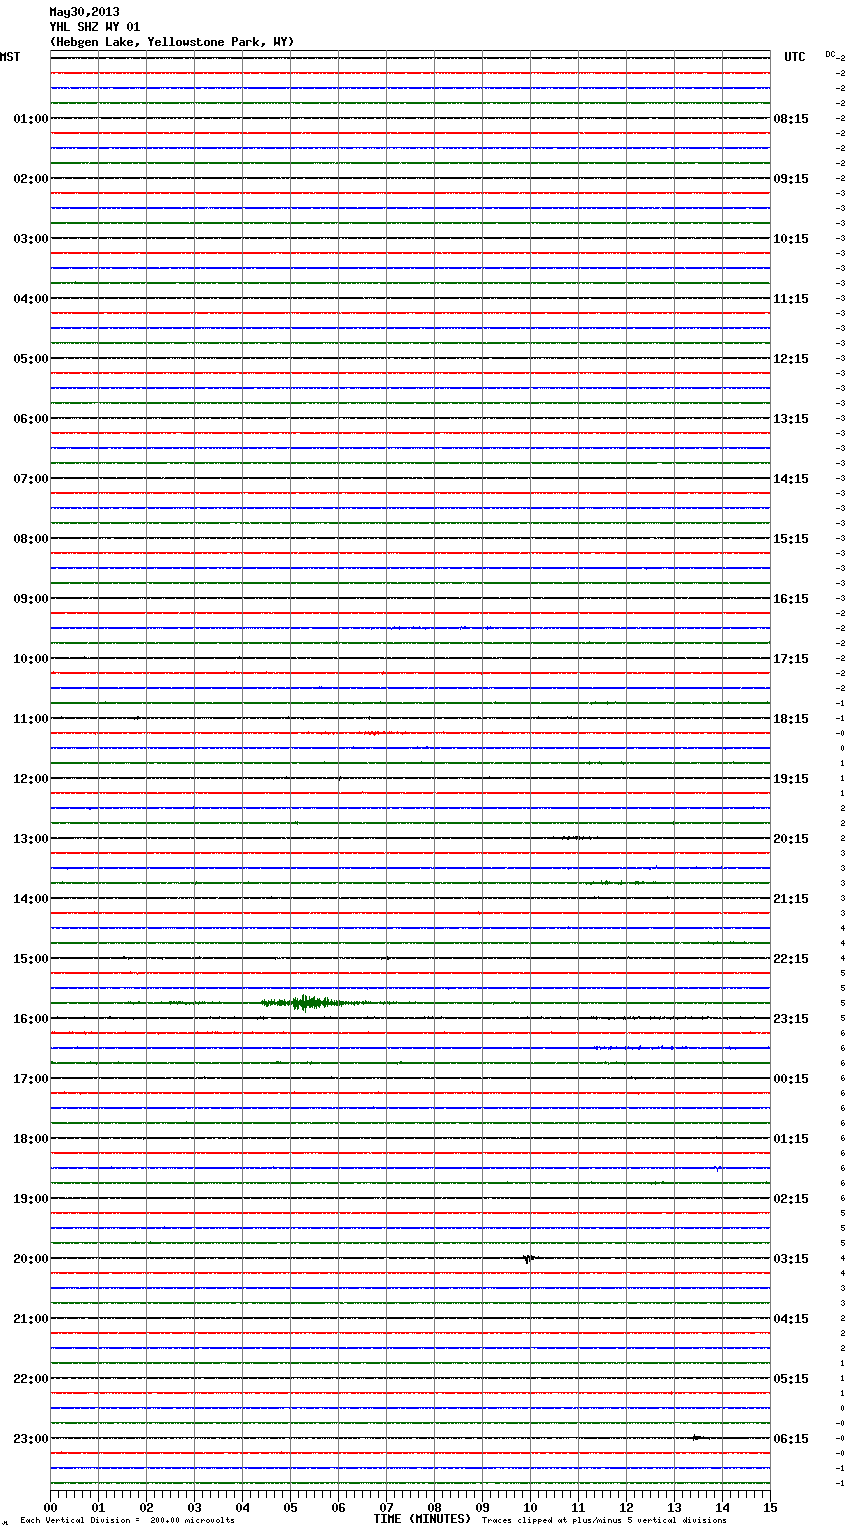Click the 23:15 UTC time label
The image size is (850, 1534).
coord(791,1019)
